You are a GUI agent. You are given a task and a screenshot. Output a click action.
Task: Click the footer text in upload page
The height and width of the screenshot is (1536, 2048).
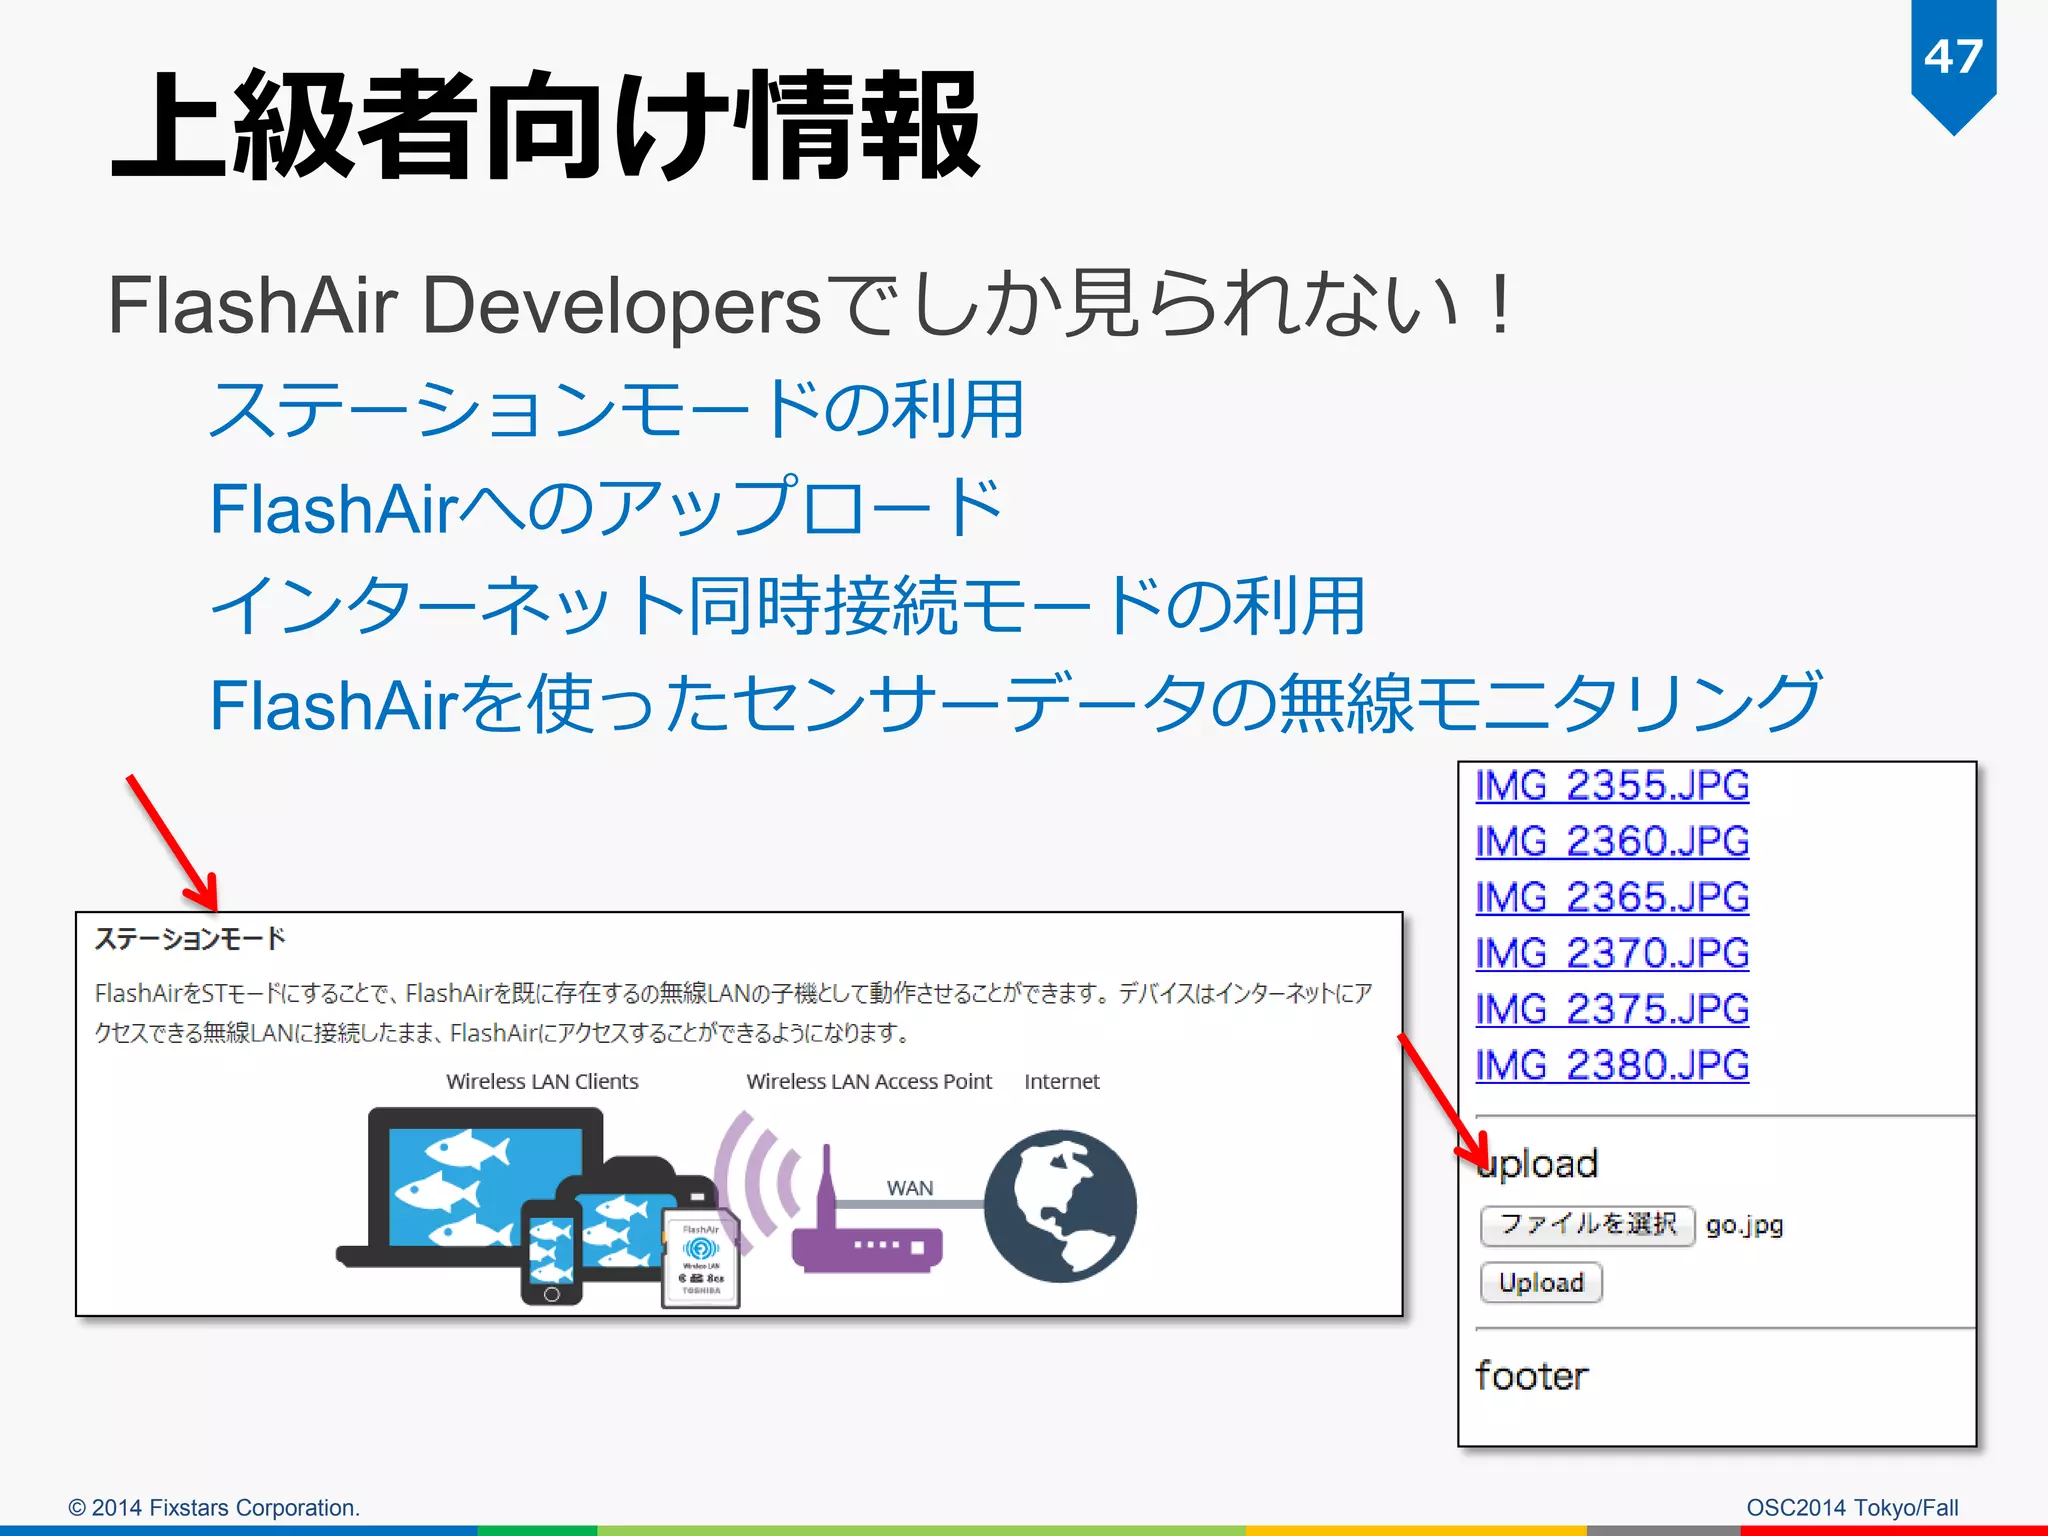[x=1531, y=1376]
